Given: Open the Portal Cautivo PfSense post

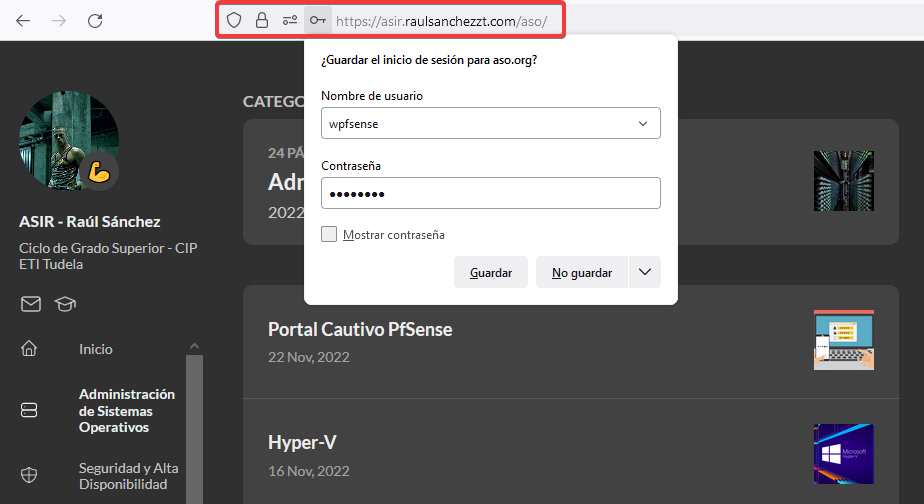Looking at the screenshot, I should (x=360, y=329).
